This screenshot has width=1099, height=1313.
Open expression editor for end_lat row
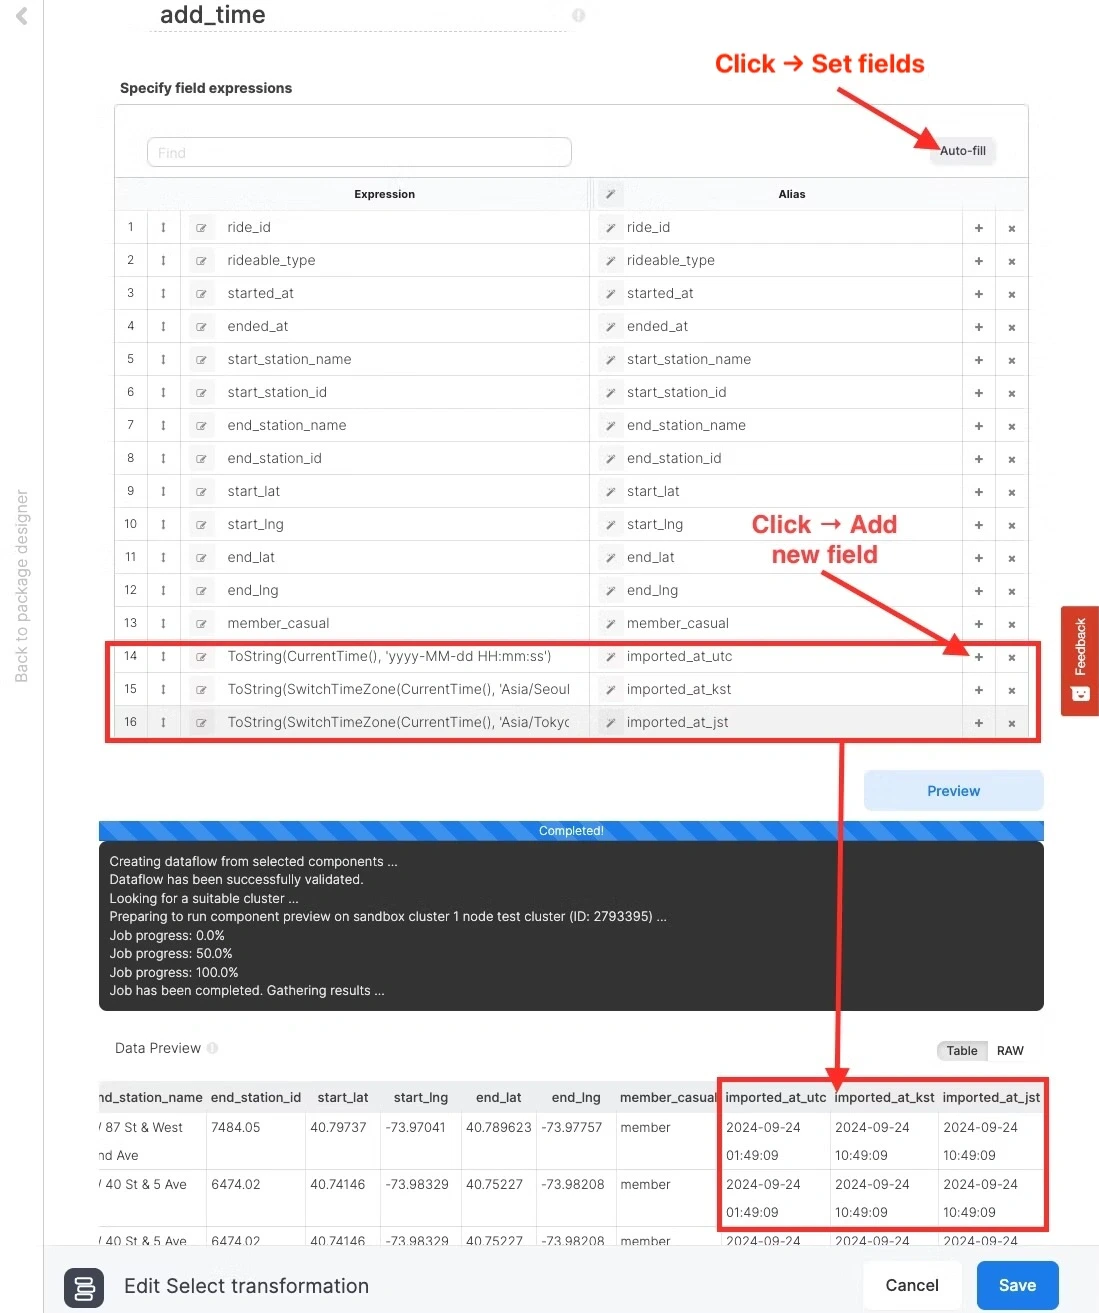(x=201, y=558)
